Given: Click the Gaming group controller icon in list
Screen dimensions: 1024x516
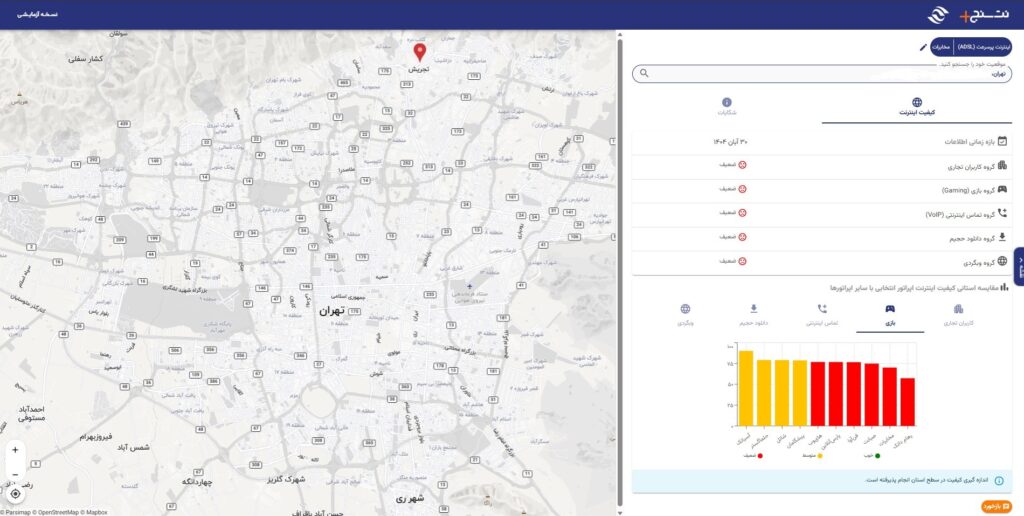Looking at the screenshot, I should tap(1002, 189).
